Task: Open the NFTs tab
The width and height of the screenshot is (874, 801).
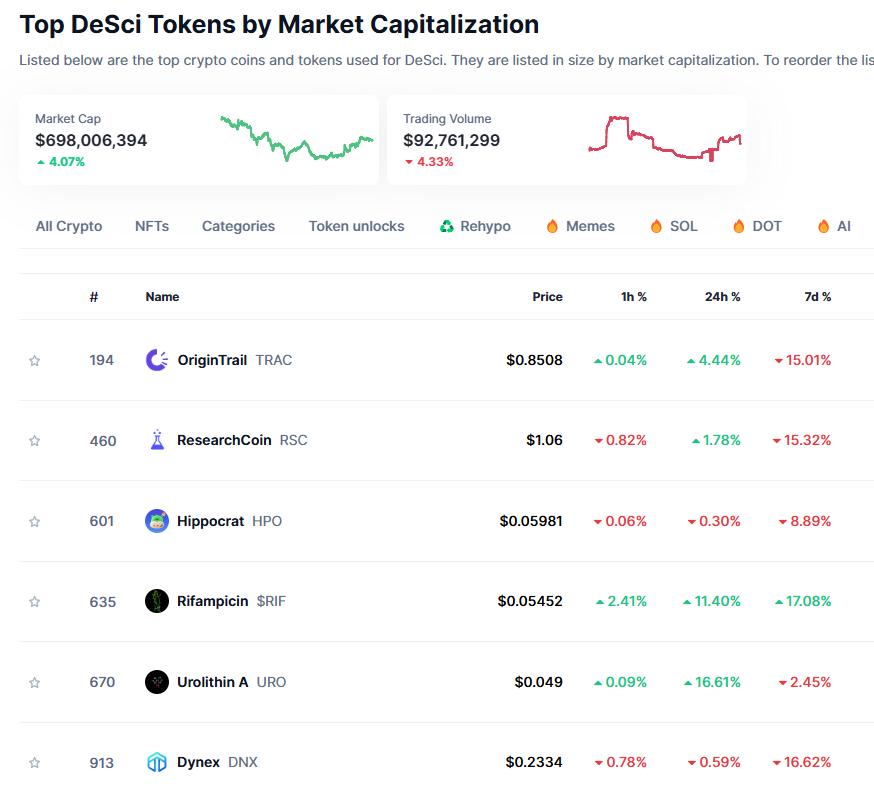Action: pyautogui.click(x=151, y=226)
